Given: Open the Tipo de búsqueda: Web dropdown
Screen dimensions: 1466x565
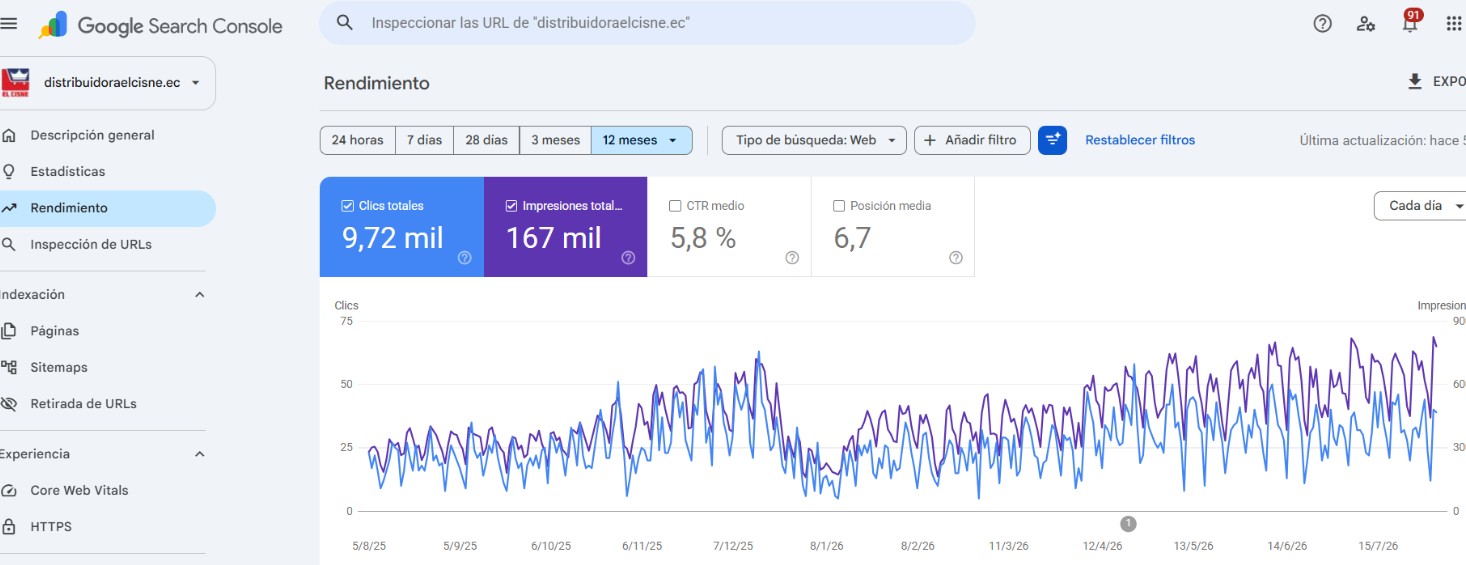Looking at the screenshot, I should pyautogui.click(x=814, y=140).
